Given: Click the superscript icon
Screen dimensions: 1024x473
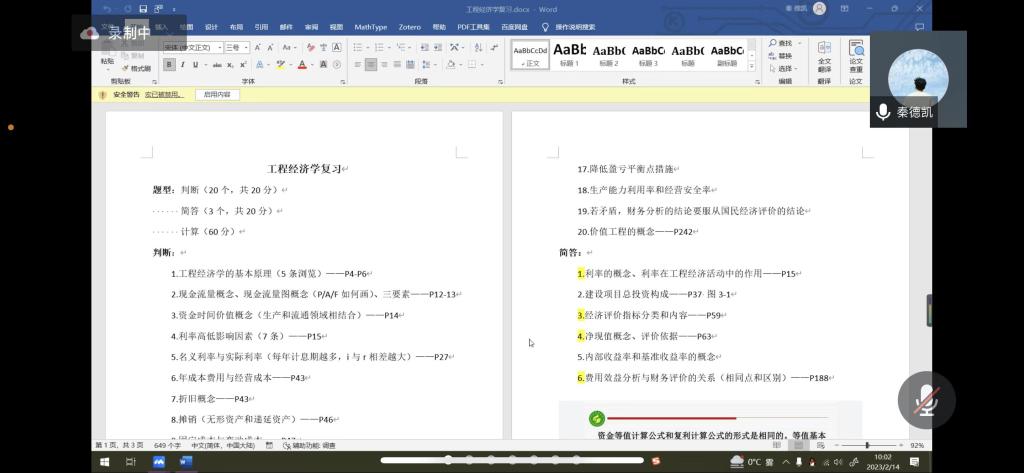Looking at the screenshot, I should pos(243,65).
